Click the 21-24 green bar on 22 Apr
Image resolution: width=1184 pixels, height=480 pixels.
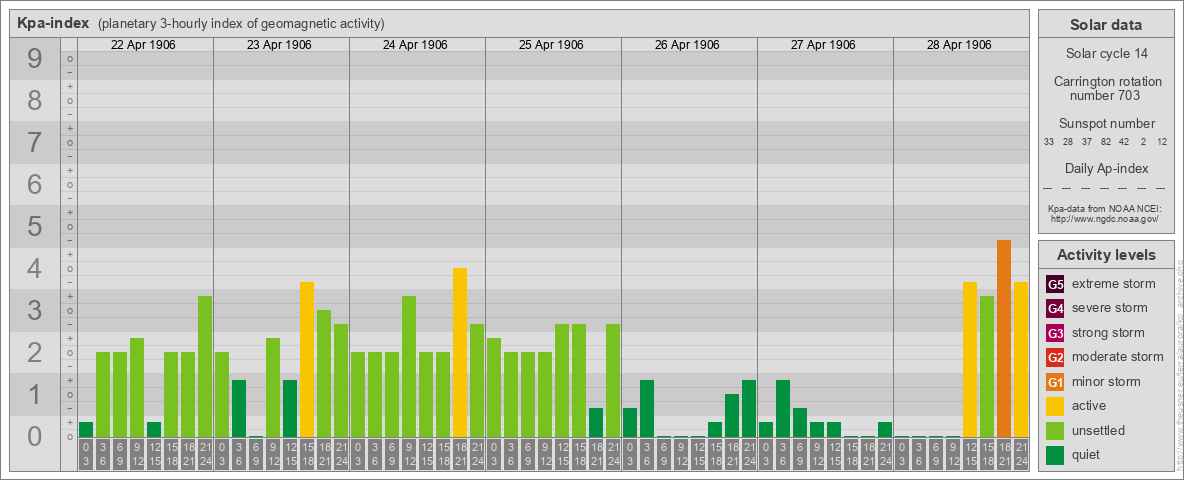point(205,367)
